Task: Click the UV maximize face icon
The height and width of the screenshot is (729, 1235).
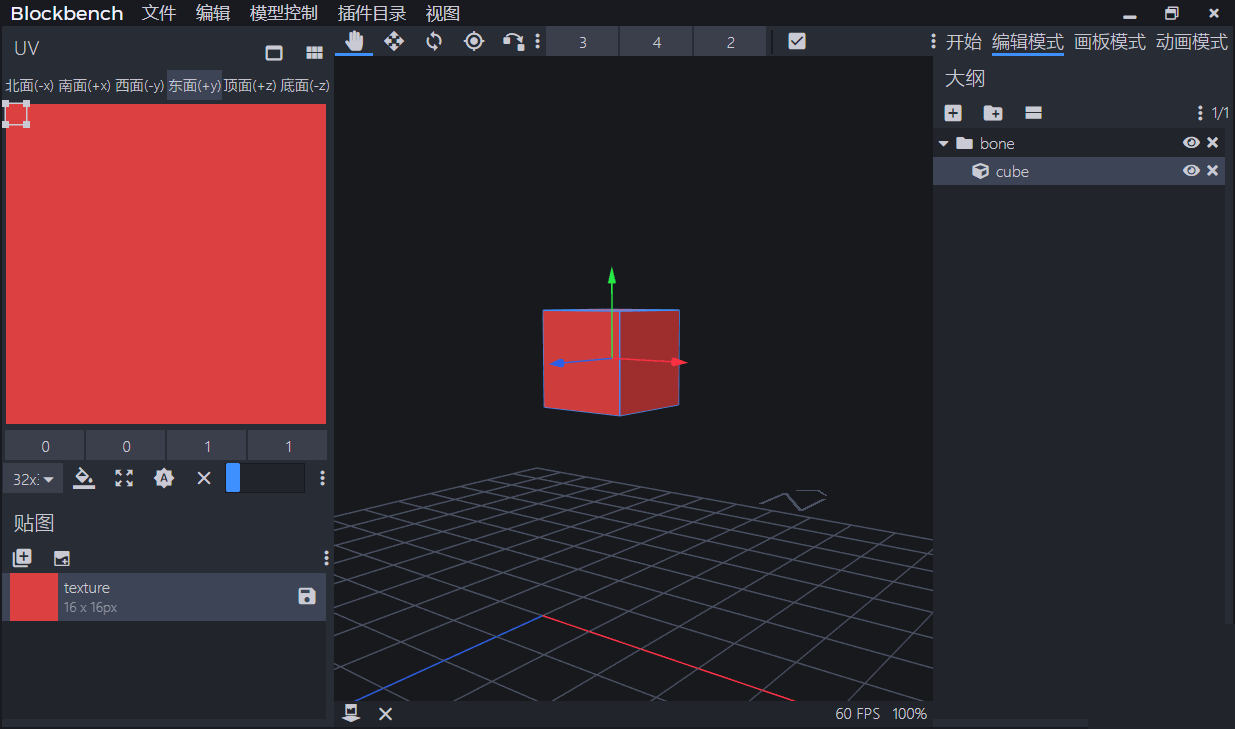Action: click(124, 478)
